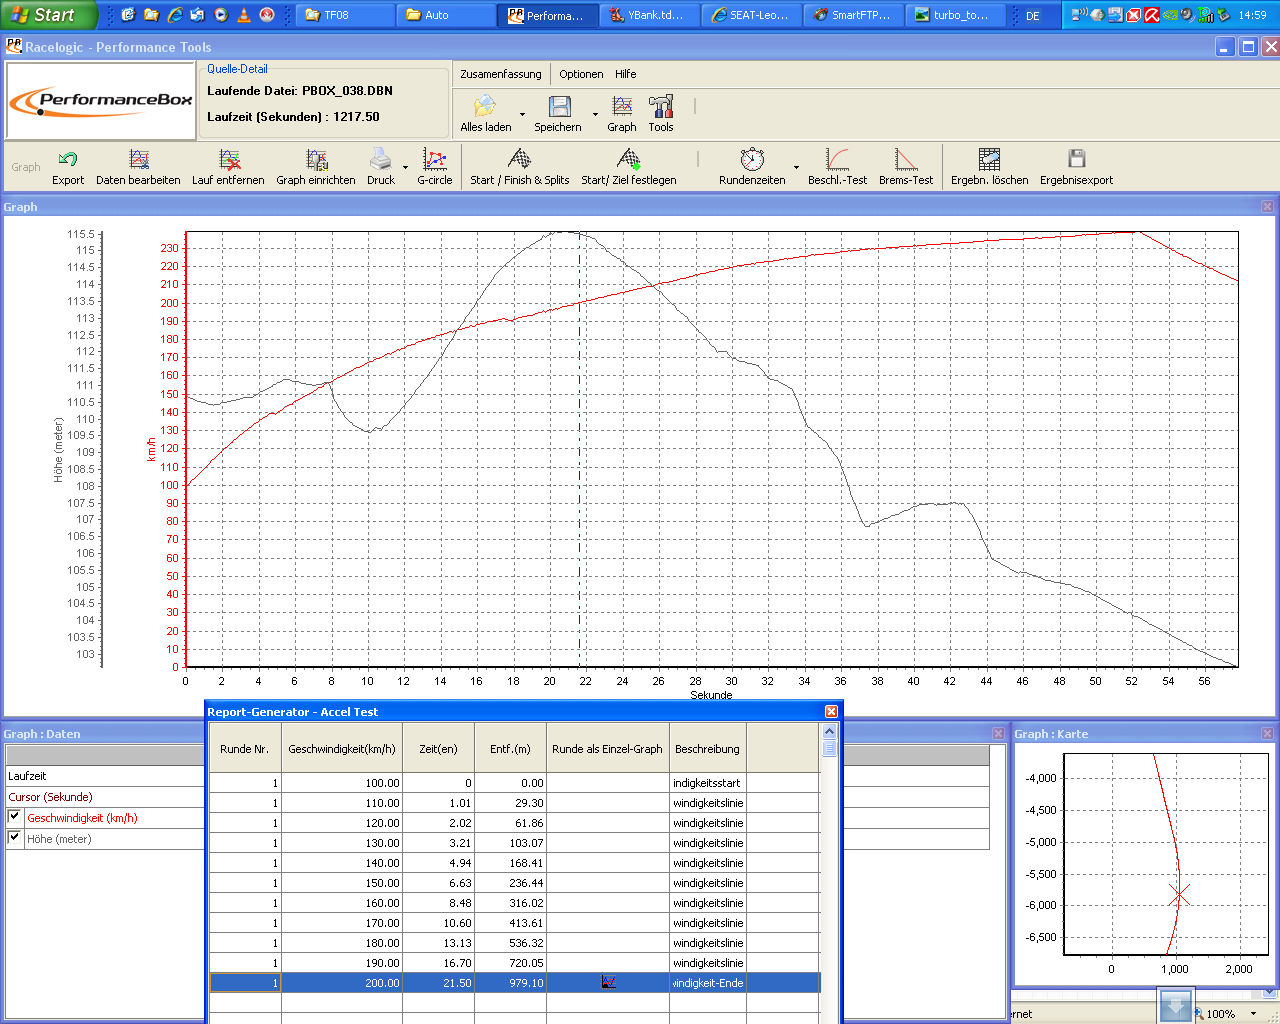
Task: Expand the Alles laden dropdown arrow
Action: tap(522, 114)
